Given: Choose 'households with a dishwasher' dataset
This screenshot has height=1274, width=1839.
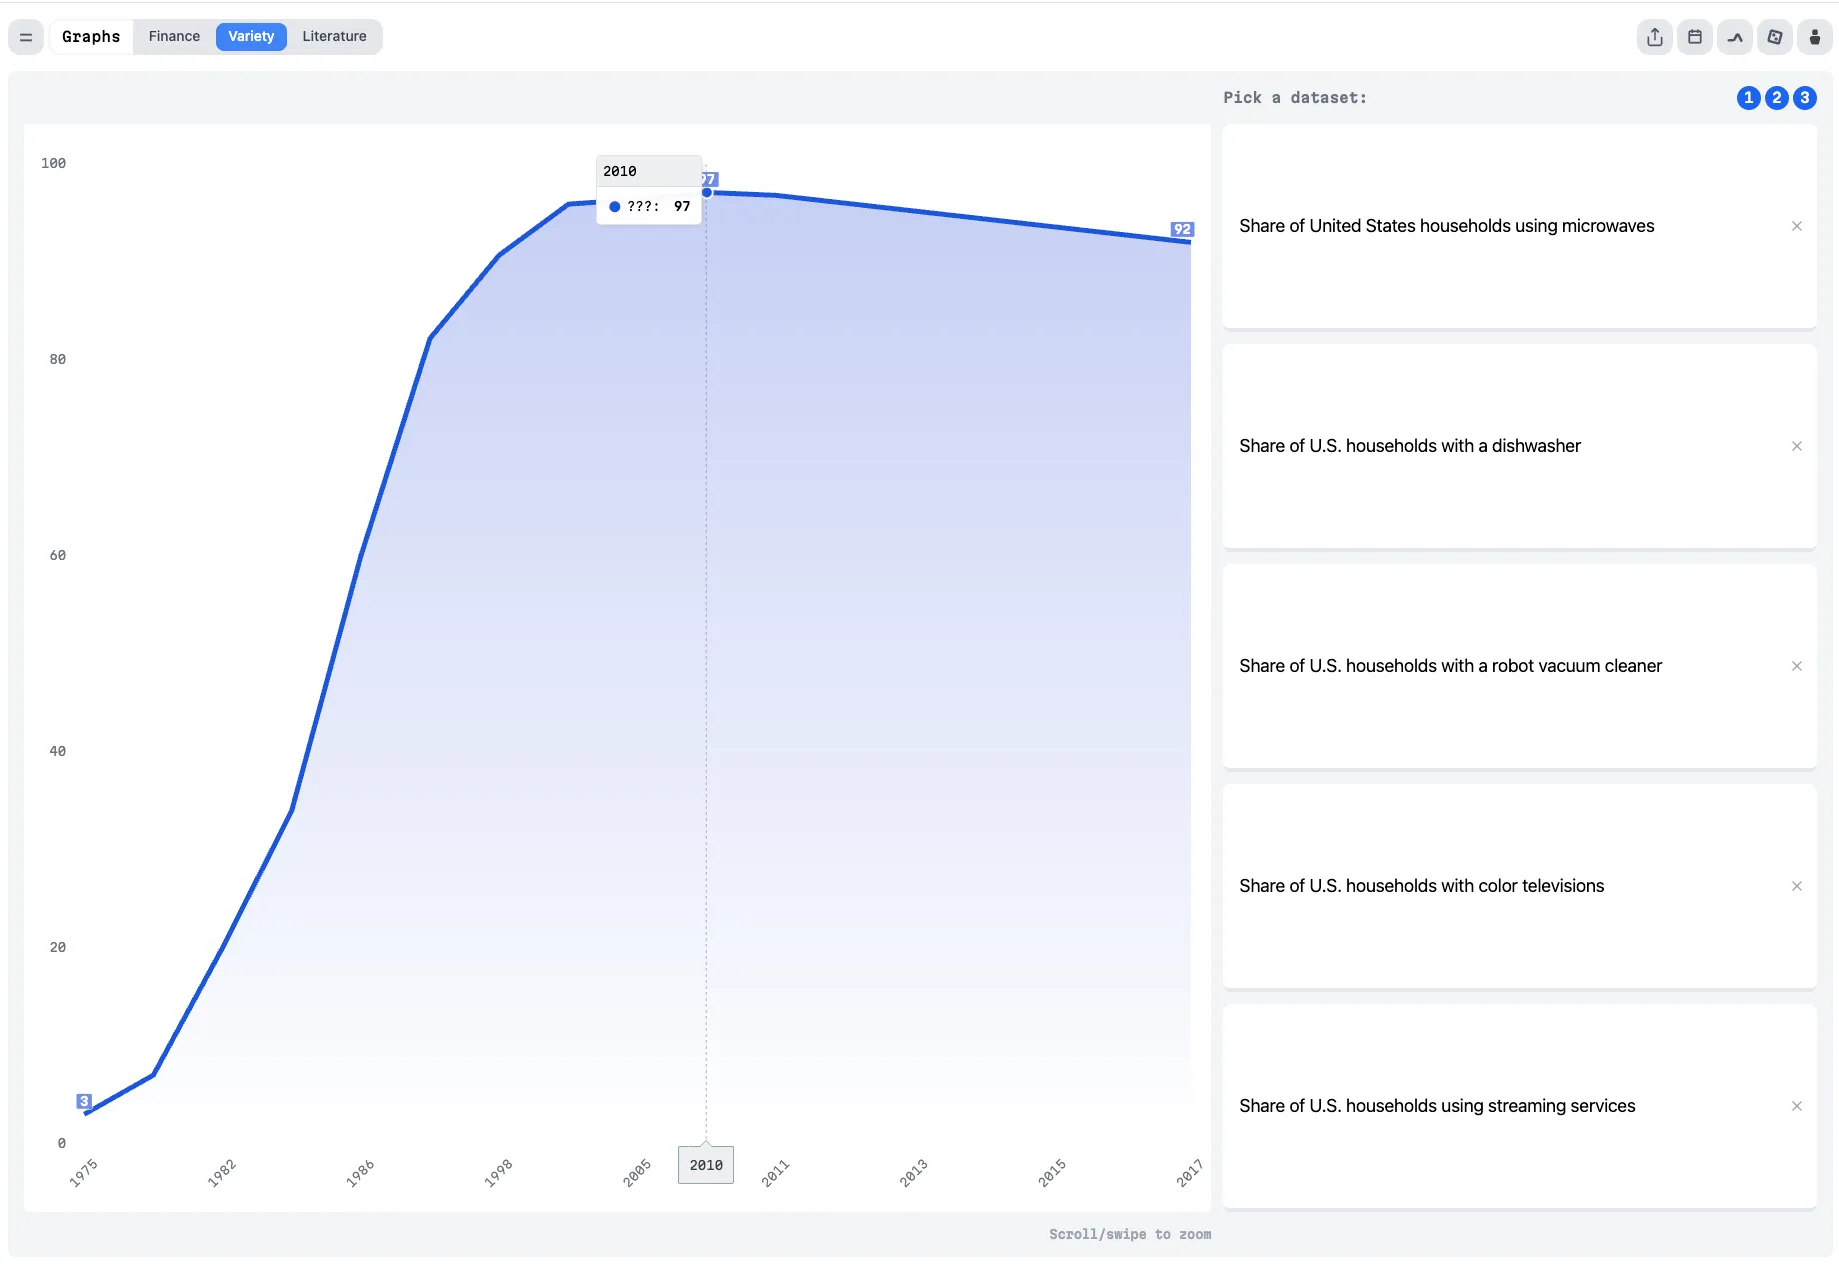Looking at the screenshot, I should [x=1409, y=446].
